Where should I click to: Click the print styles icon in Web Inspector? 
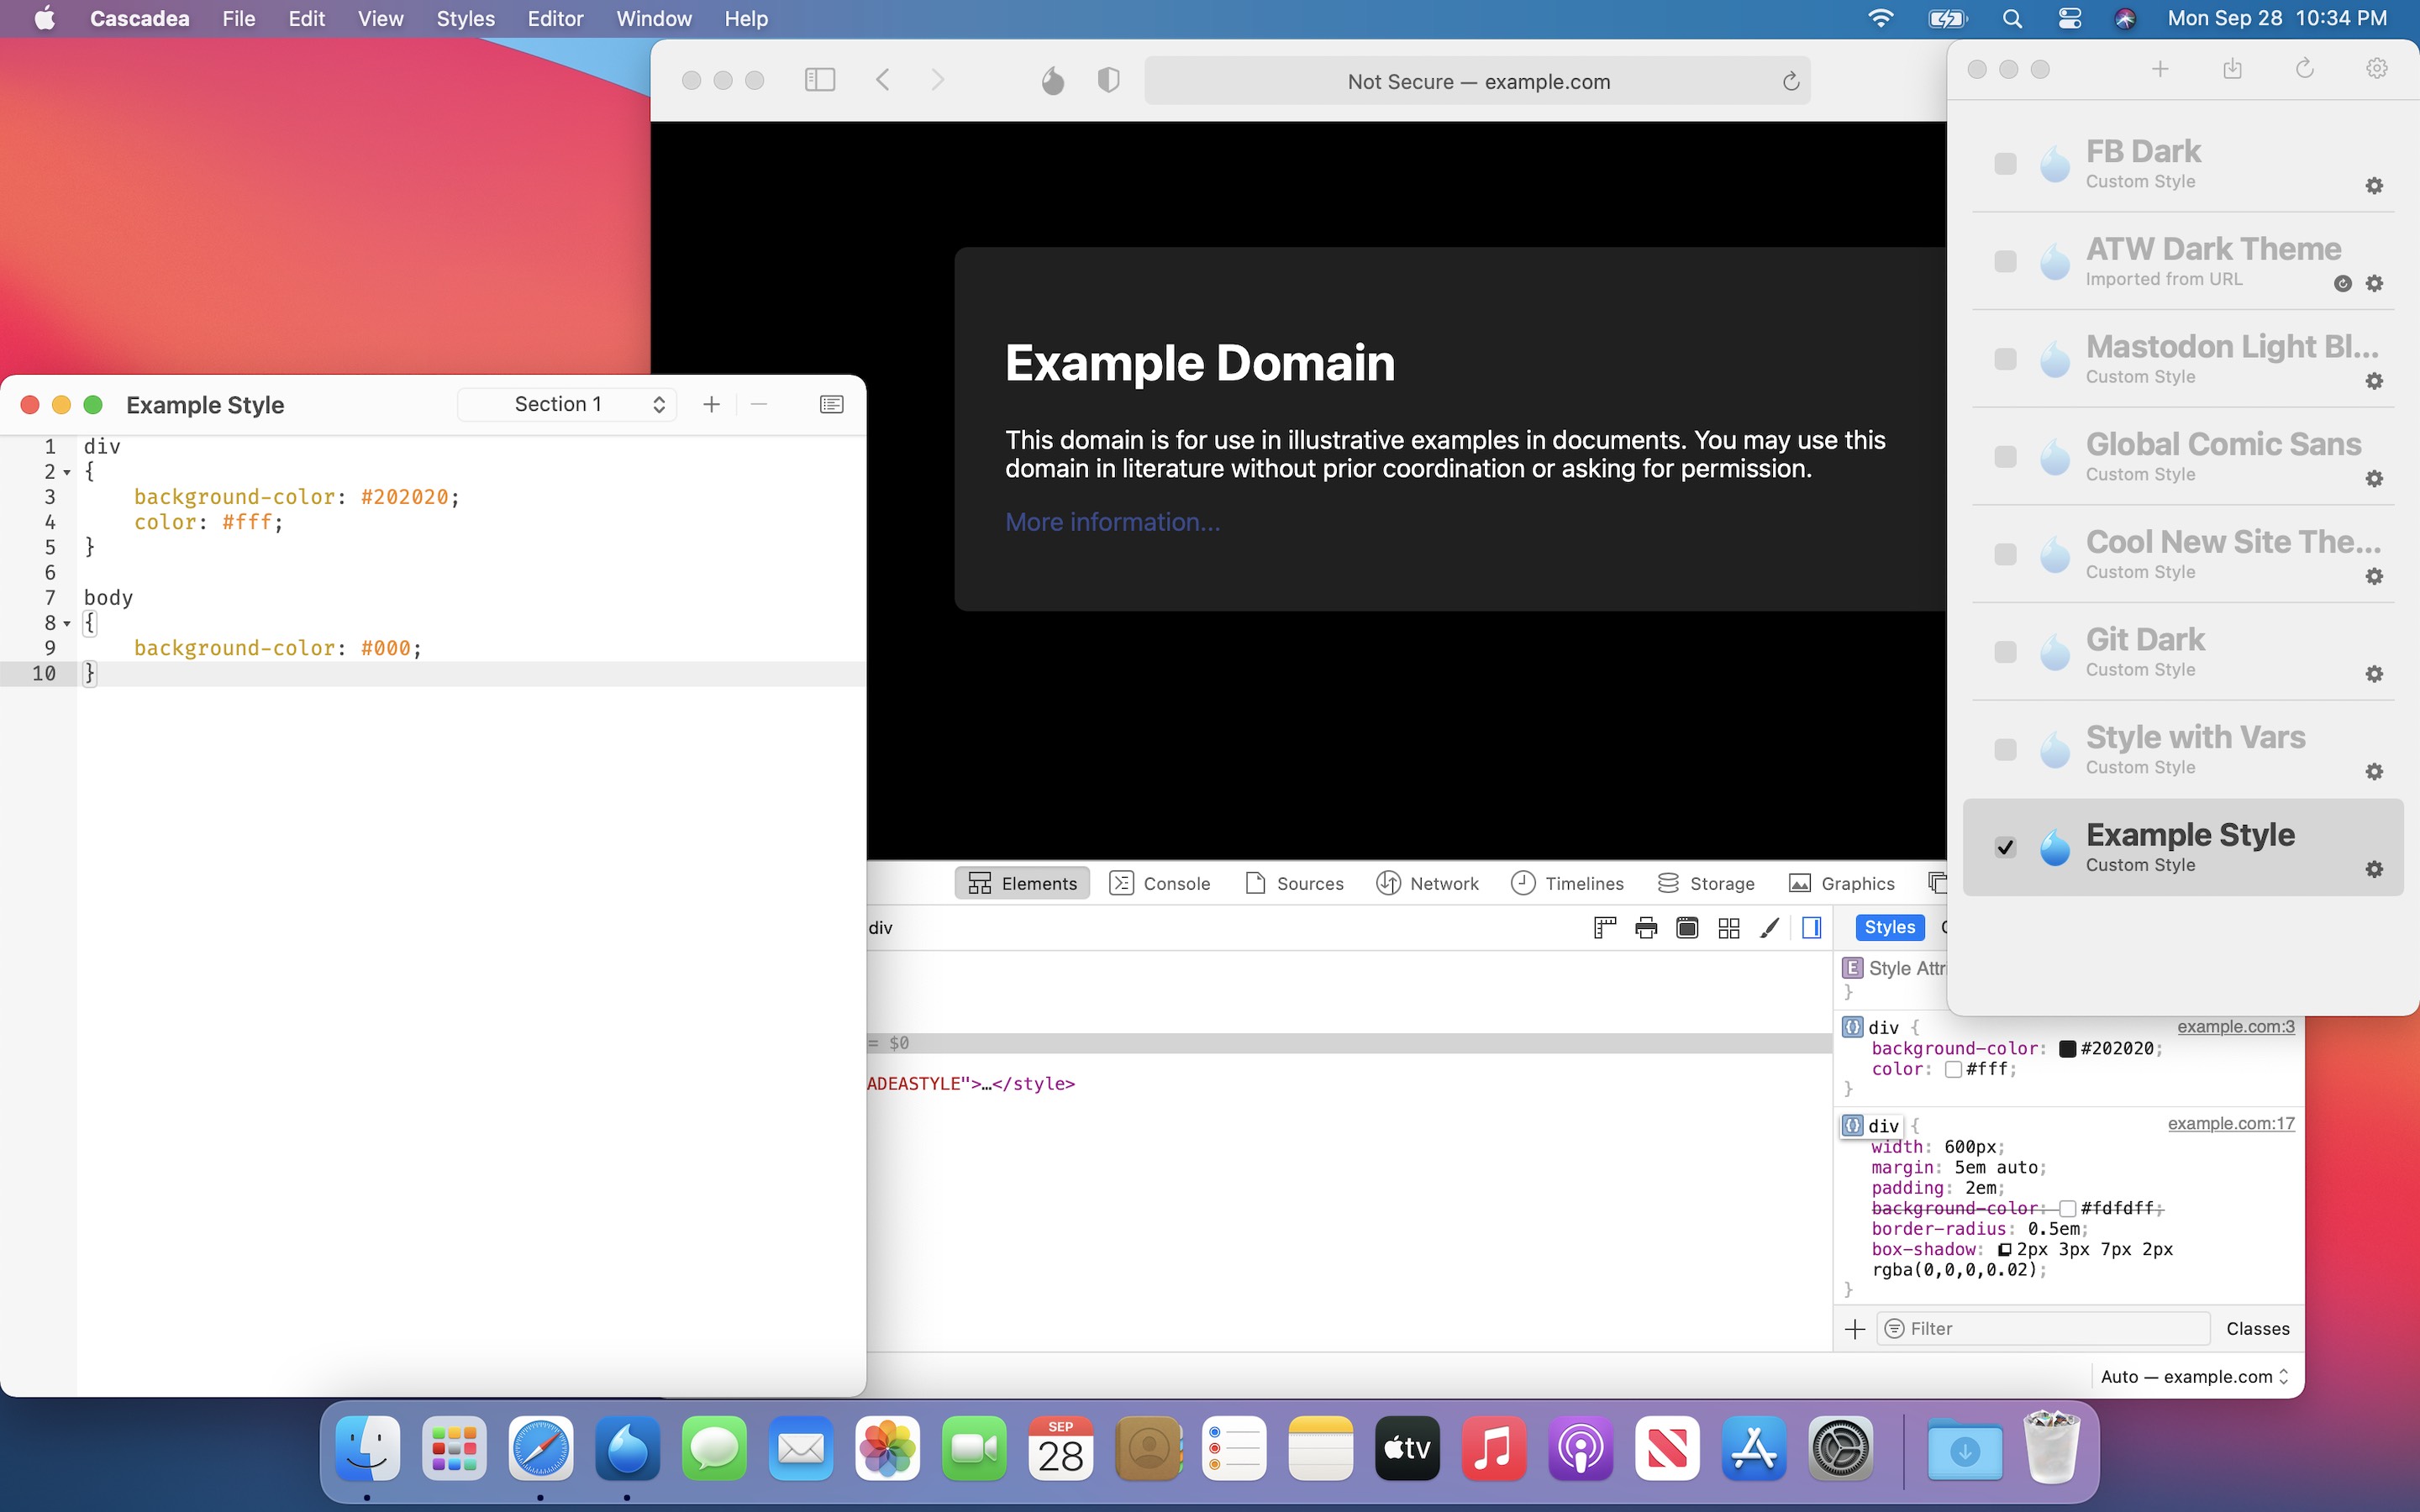(x=1646, y=928)
